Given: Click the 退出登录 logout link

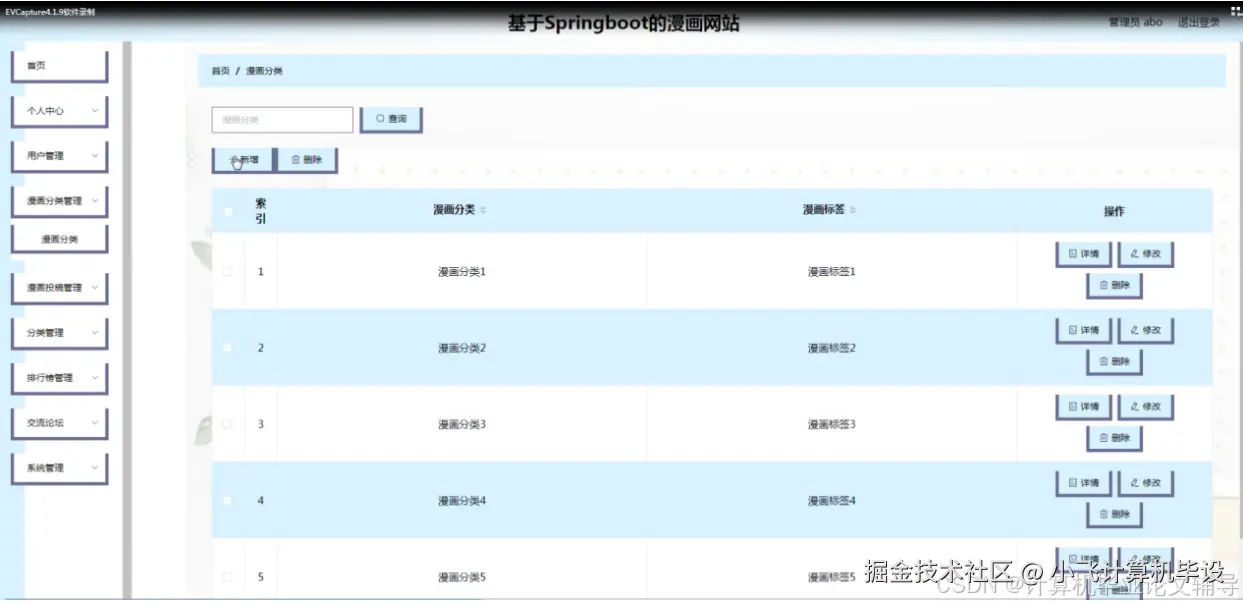Looking at the screenshot, I should click(x=1198, y=22).
